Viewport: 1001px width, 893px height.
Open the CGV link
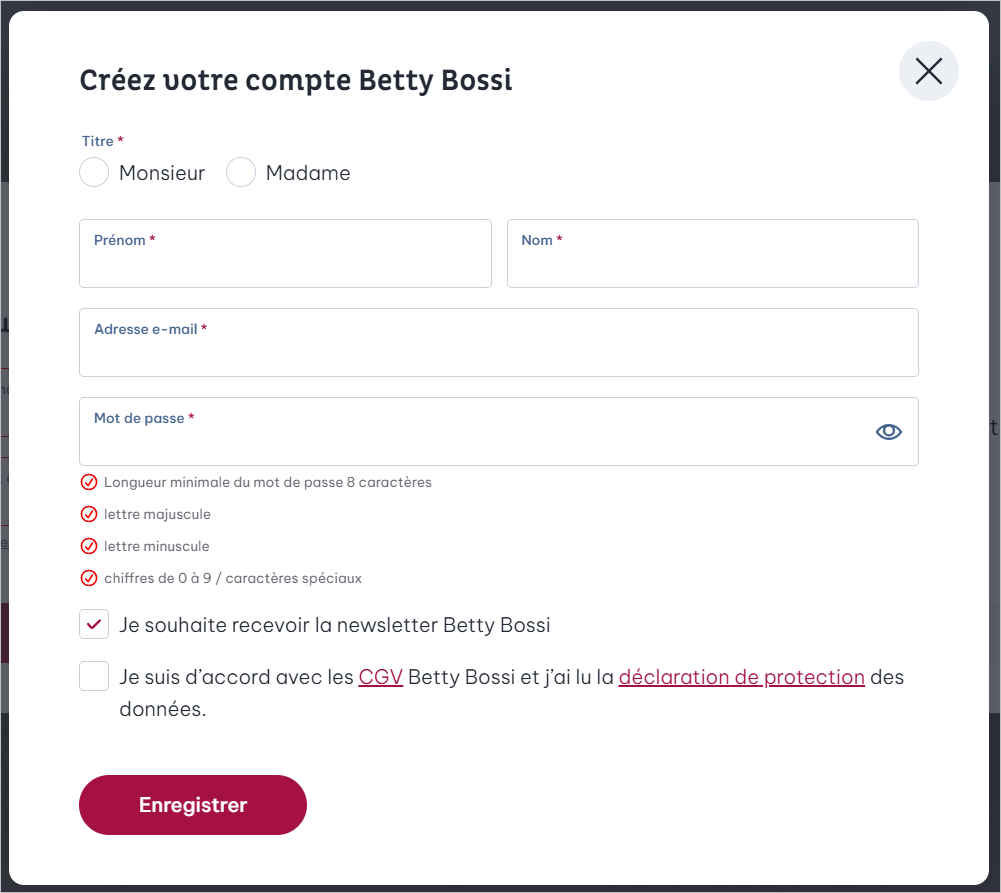tap(380, 677)
